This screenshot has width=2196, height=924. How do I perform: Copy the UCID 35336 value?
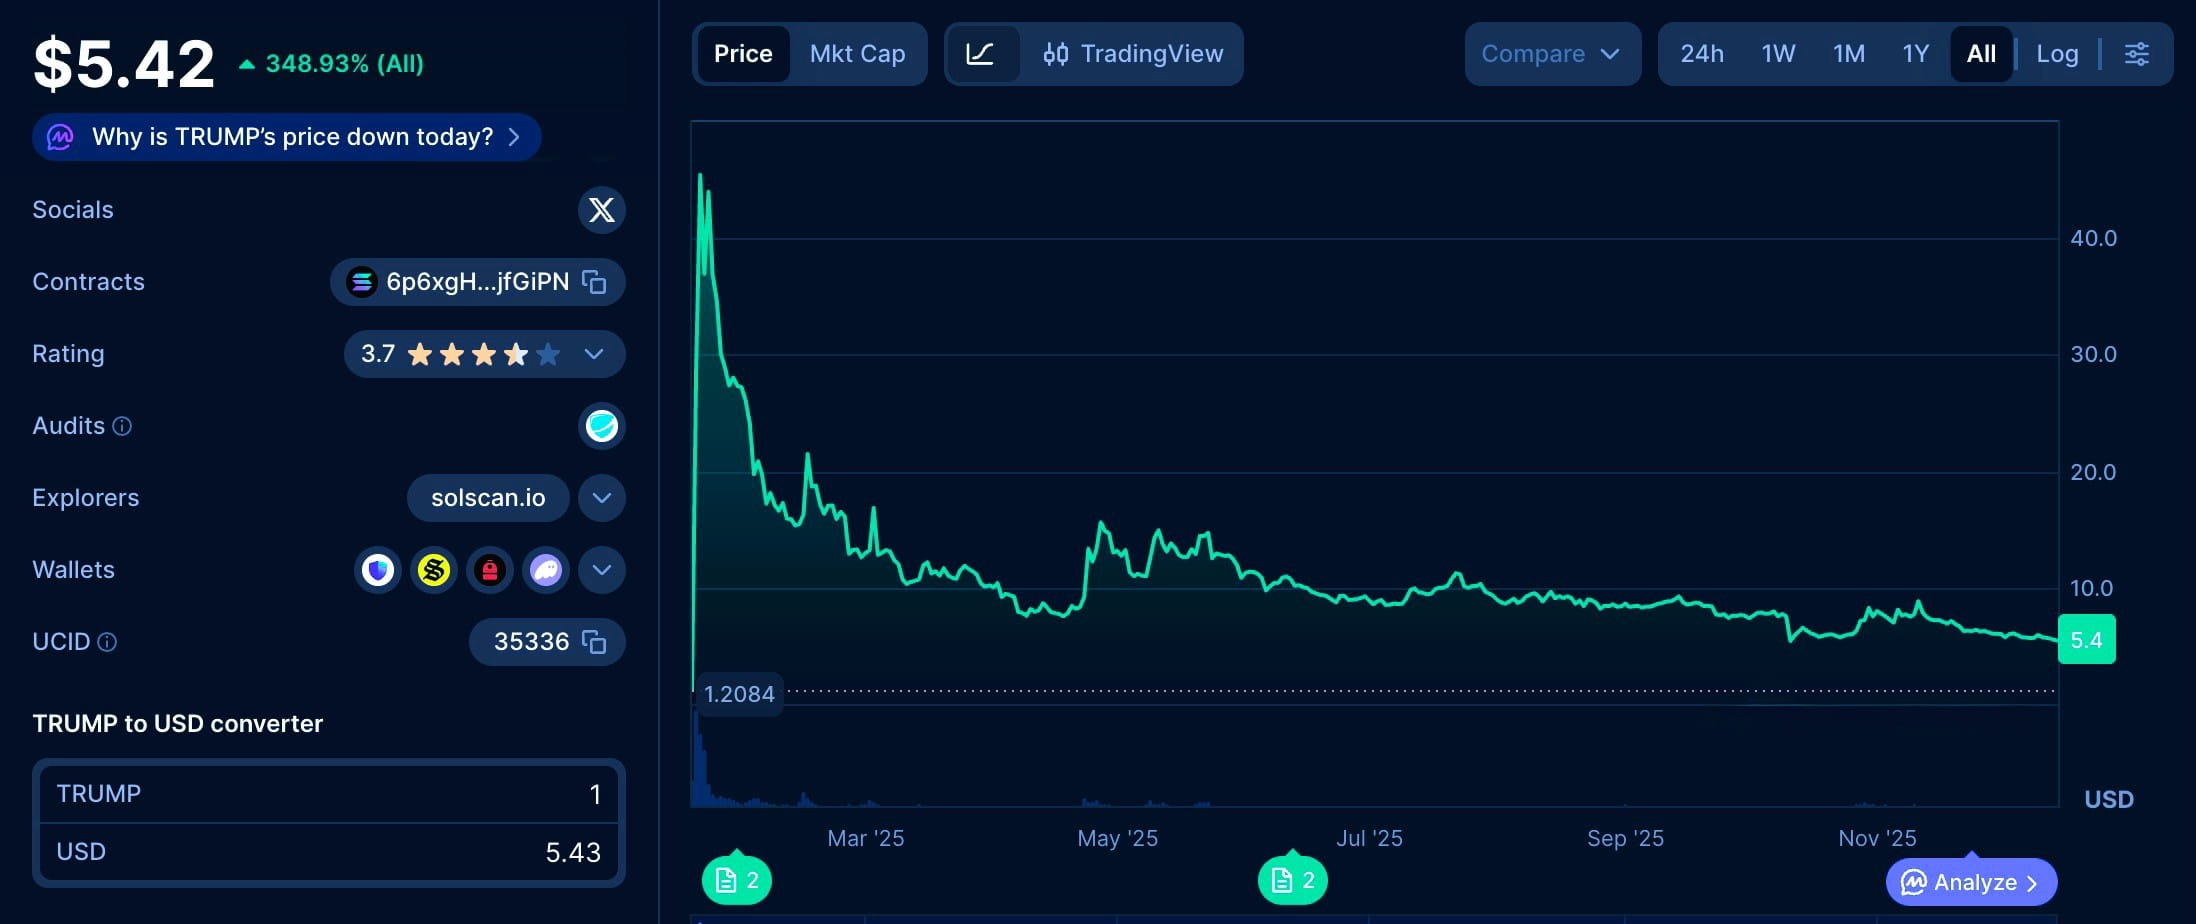594,642
